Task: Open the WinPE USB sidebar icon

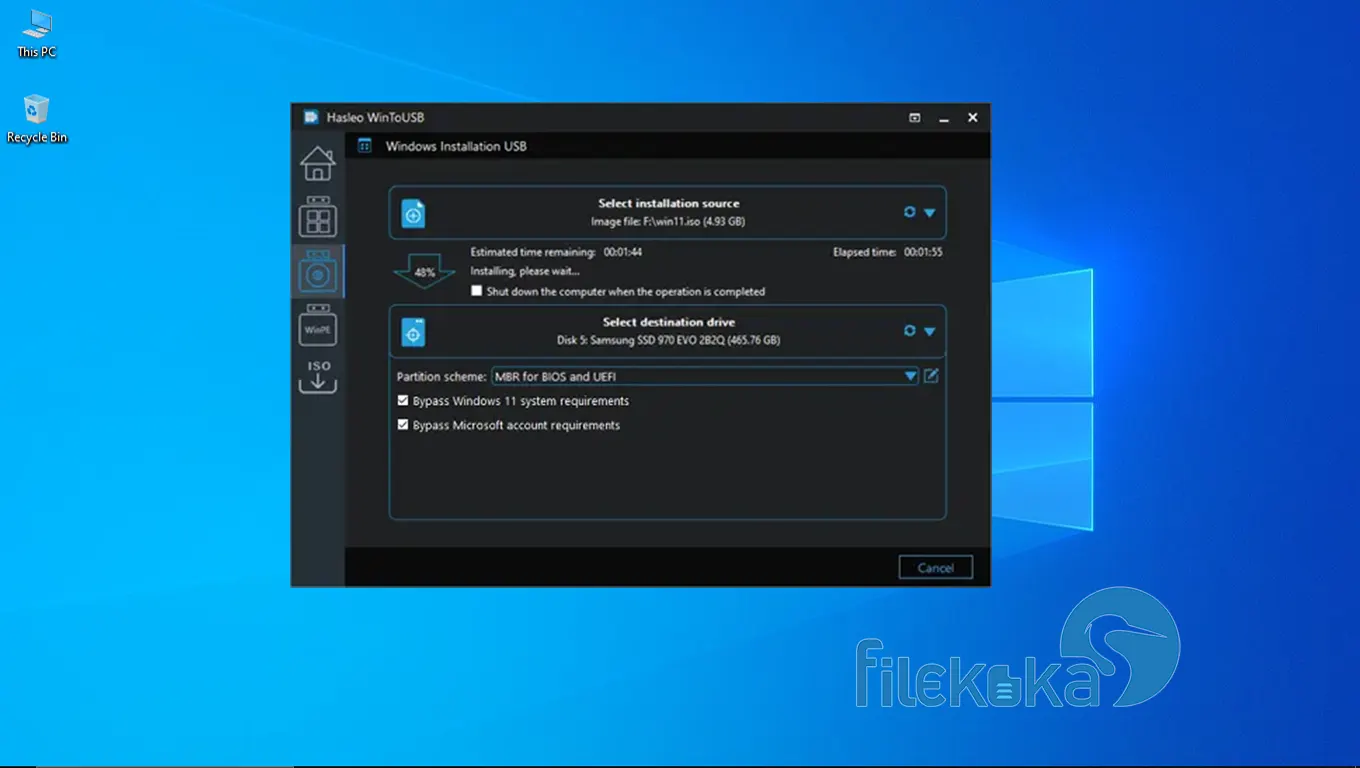Action: coord(318,324)
